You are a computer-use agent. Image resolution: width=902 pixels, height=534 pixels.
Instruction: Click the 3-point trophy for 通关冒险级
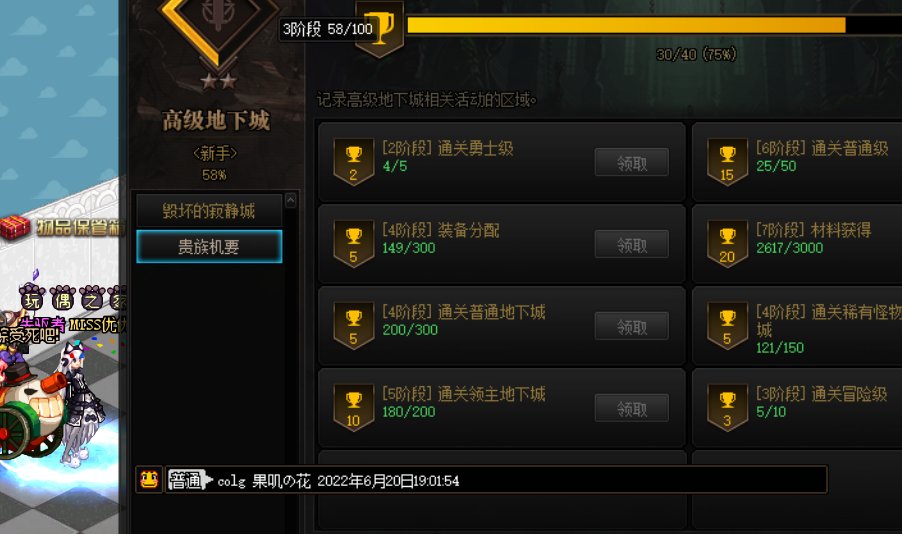[x=727, y=408]
